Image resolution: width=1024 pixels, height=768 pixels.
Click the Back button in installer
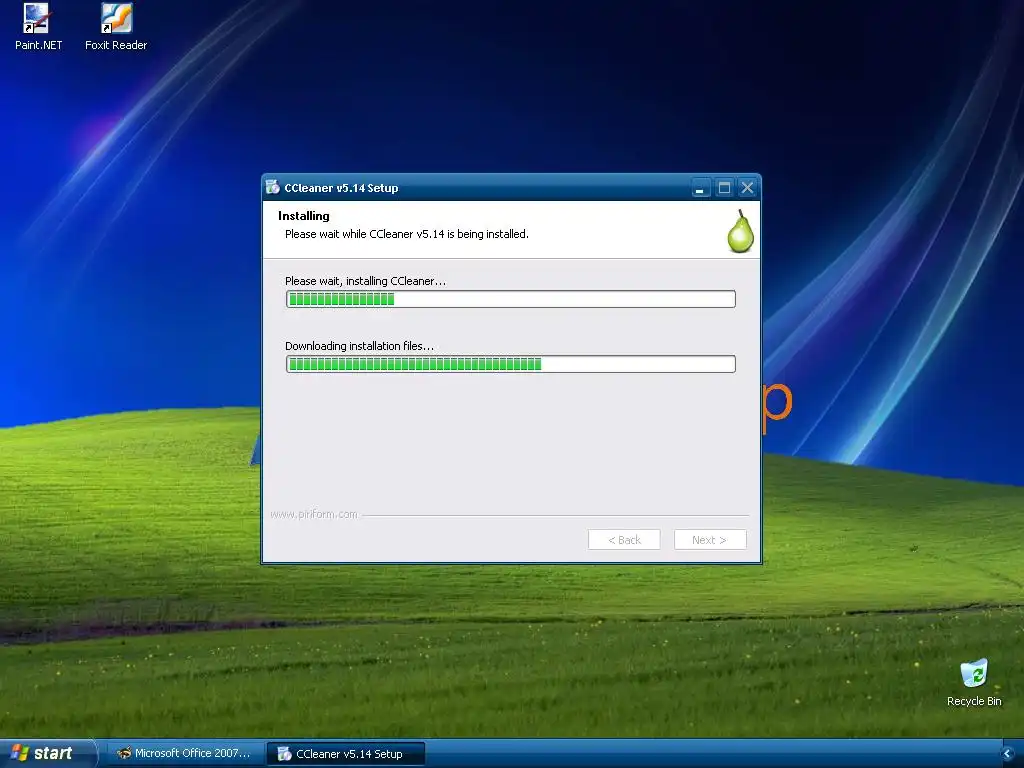(624, 539)
